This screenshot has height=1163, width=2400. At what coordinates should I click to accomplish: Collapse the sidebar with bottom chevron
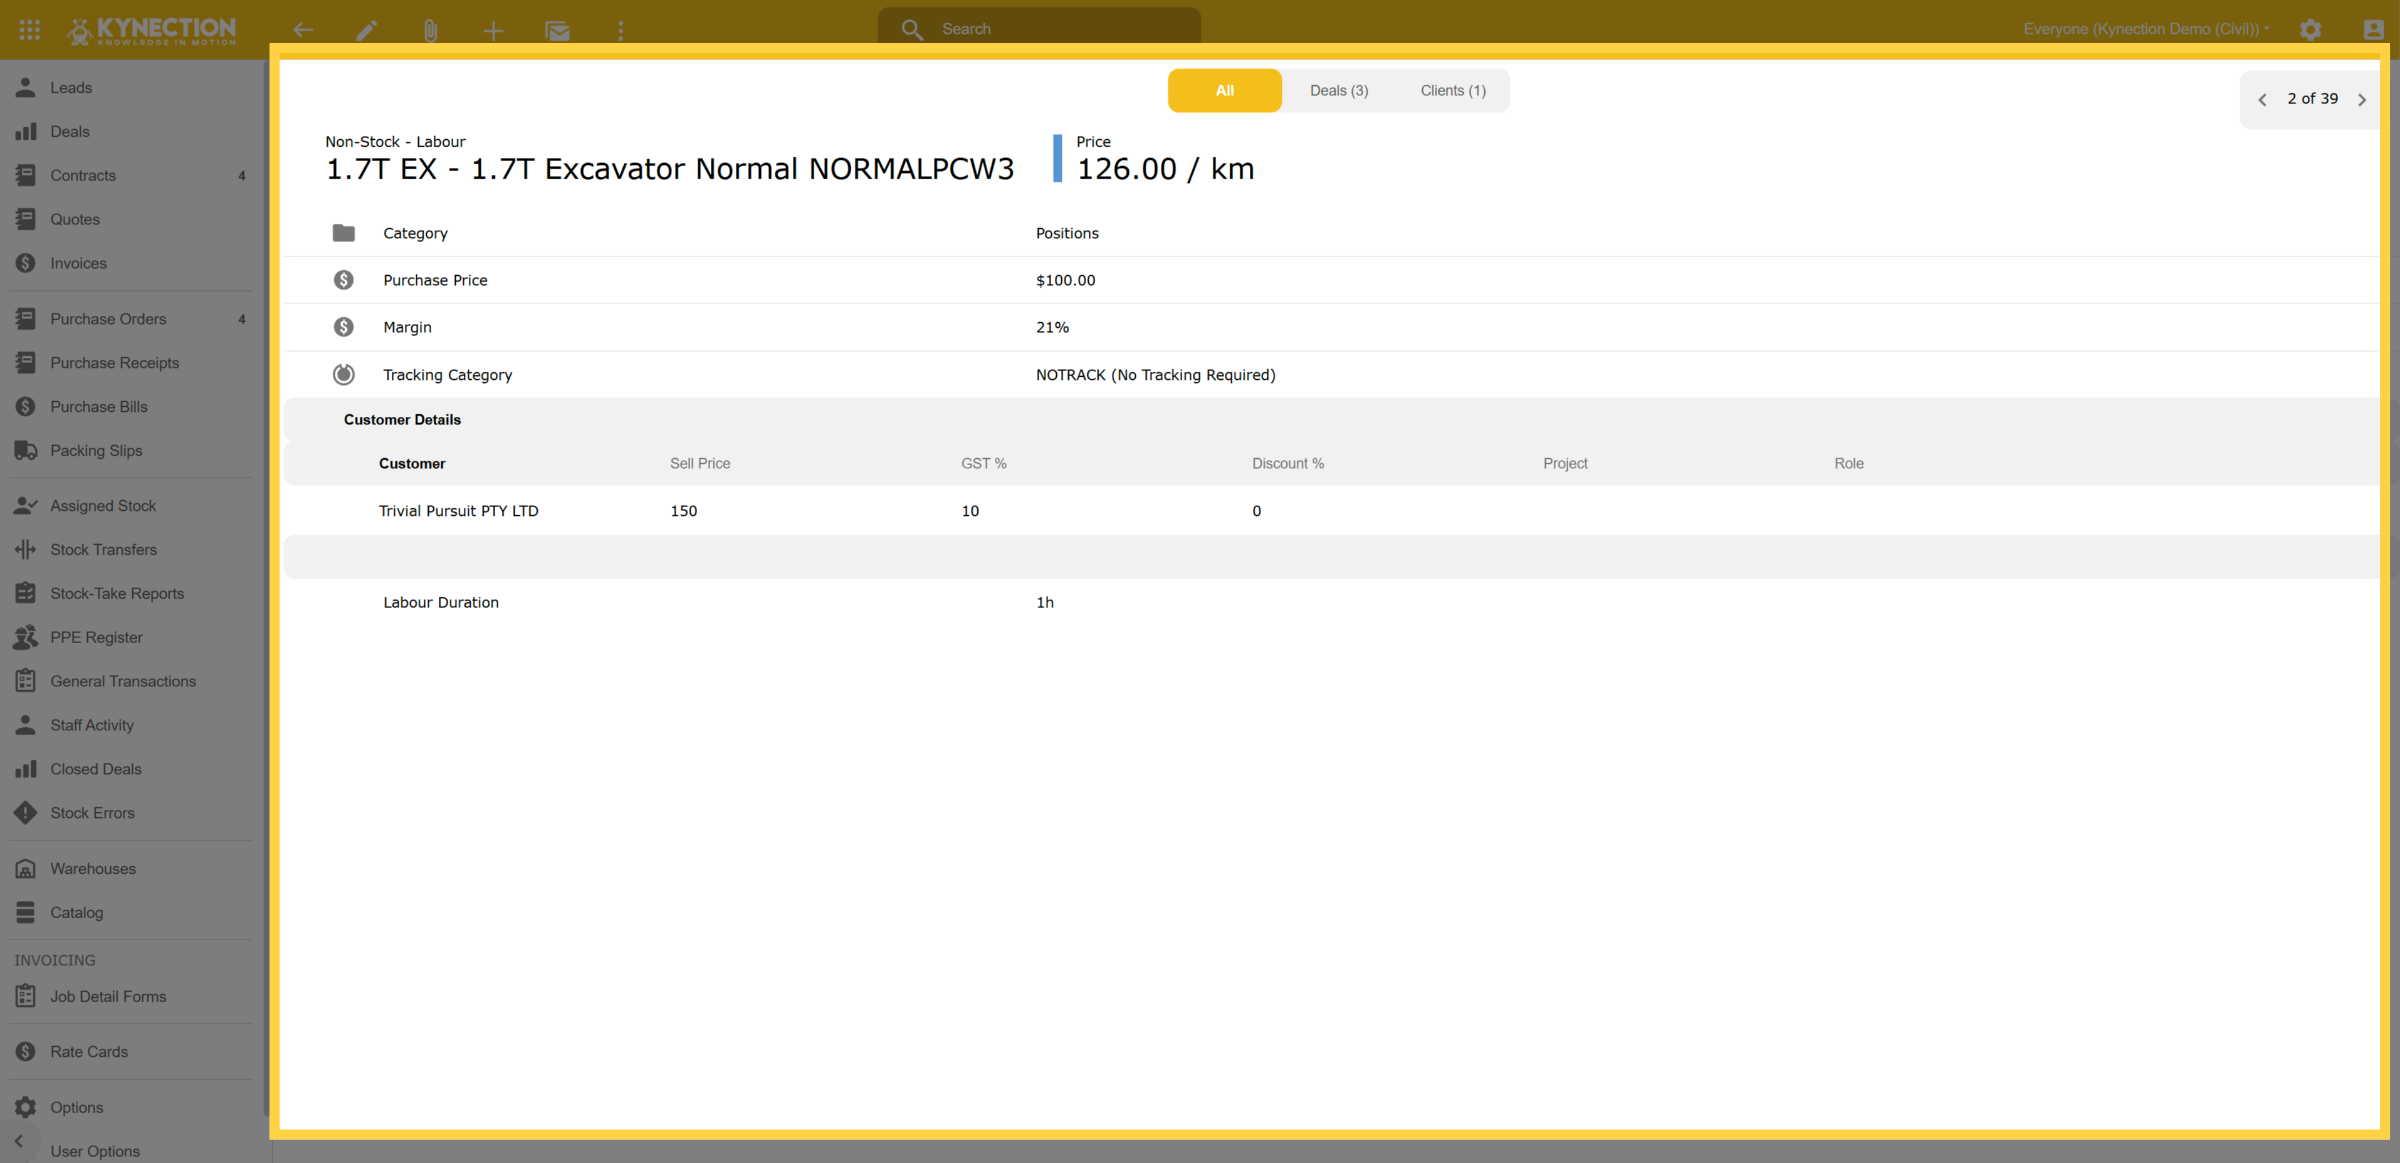tap(19, 1140)
